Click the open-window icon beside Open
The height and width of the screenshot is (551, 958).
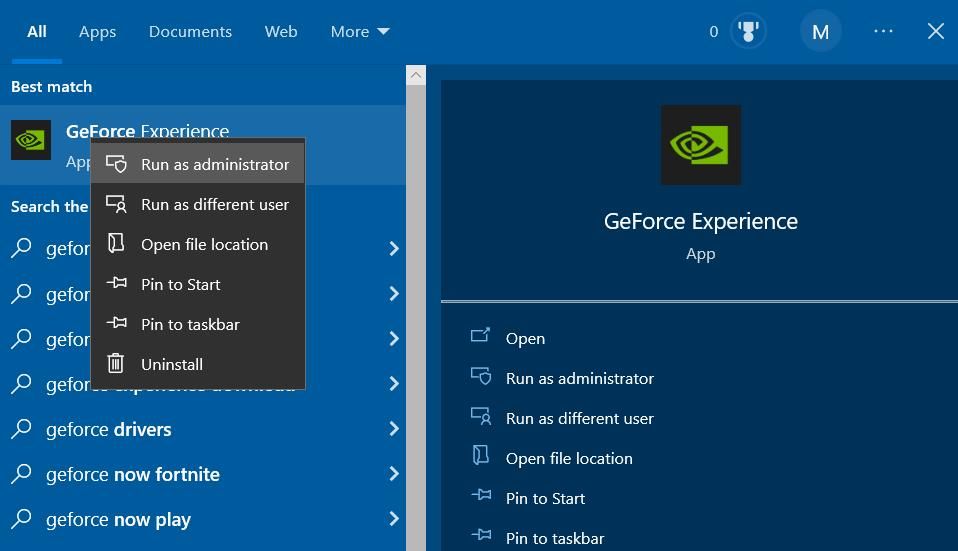pos(480,335)
